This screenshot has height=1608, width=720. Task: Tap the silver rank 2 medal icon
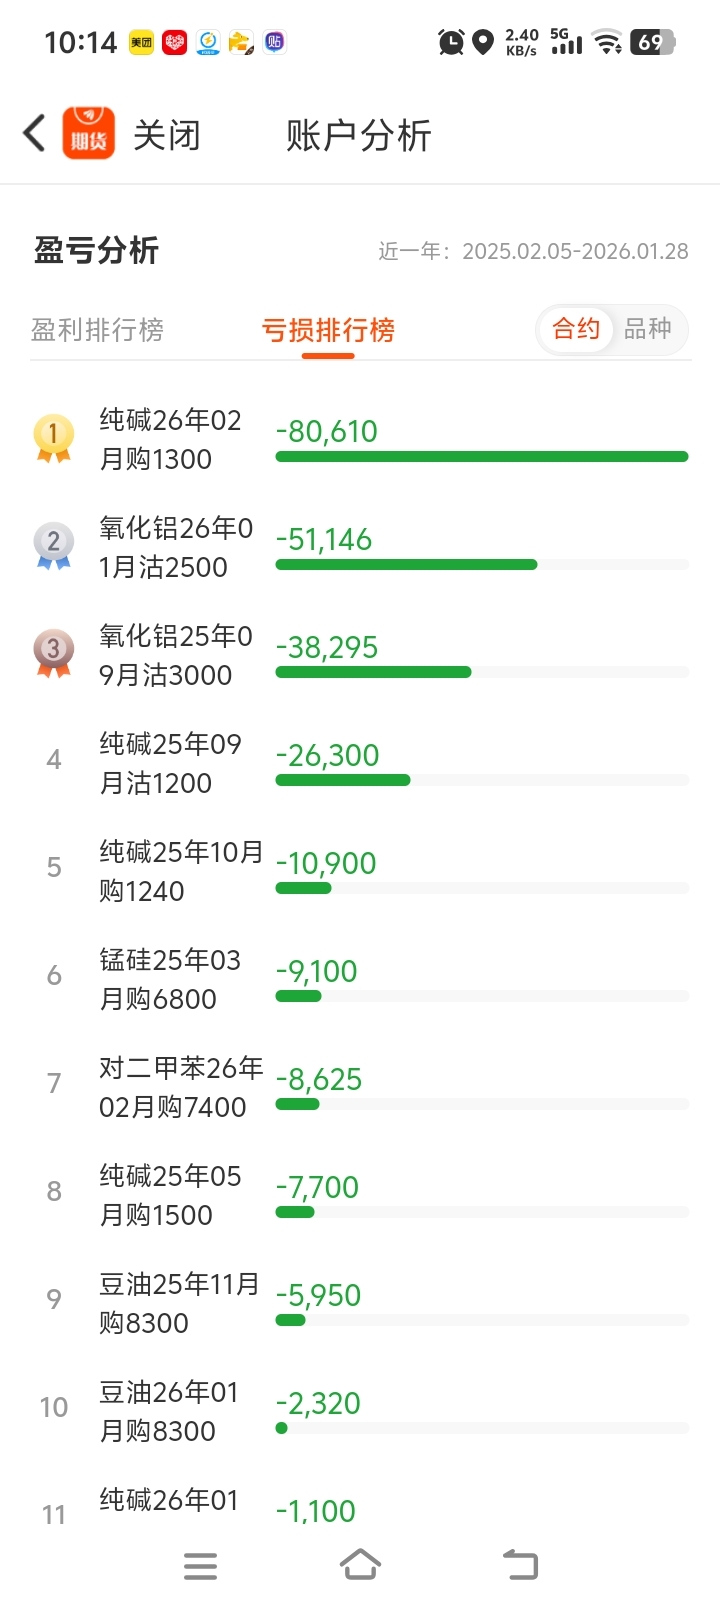(53, 546)
